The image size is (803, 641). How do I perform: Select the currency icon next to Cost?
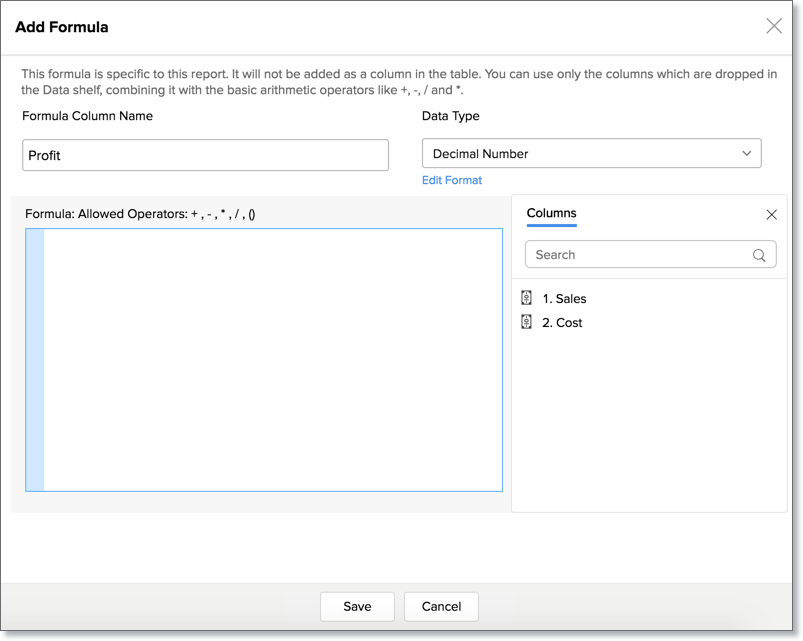[x=527, y=321]
